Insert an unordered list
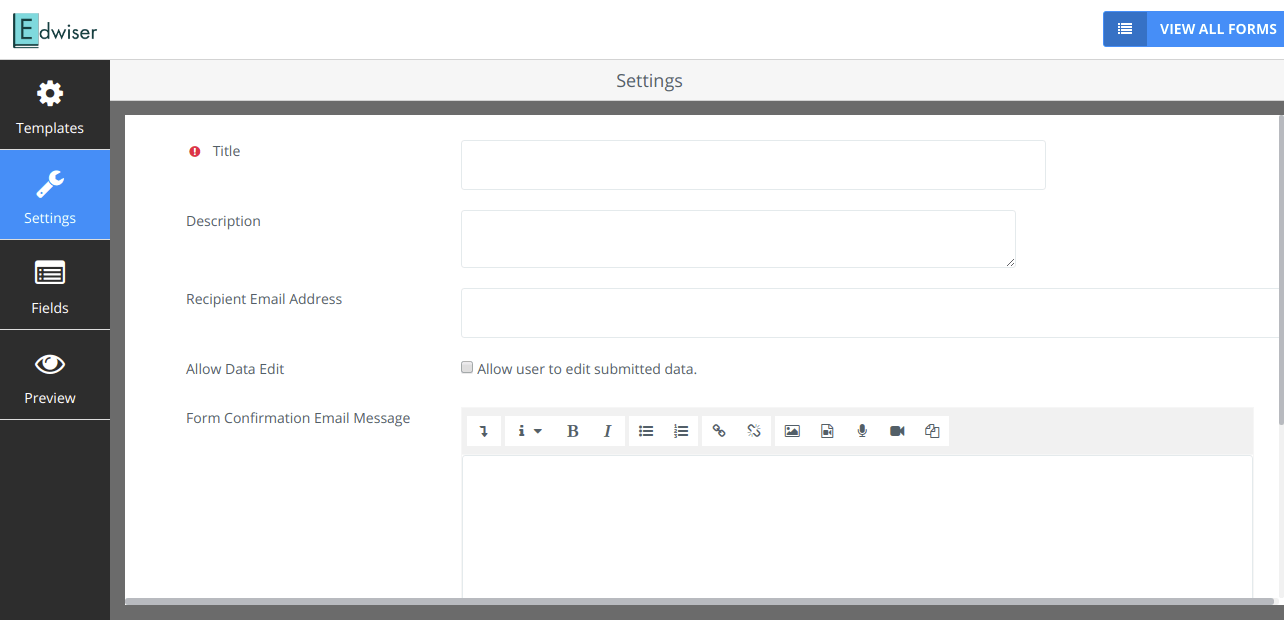The image size is (1284, 620). pos(646,430)
